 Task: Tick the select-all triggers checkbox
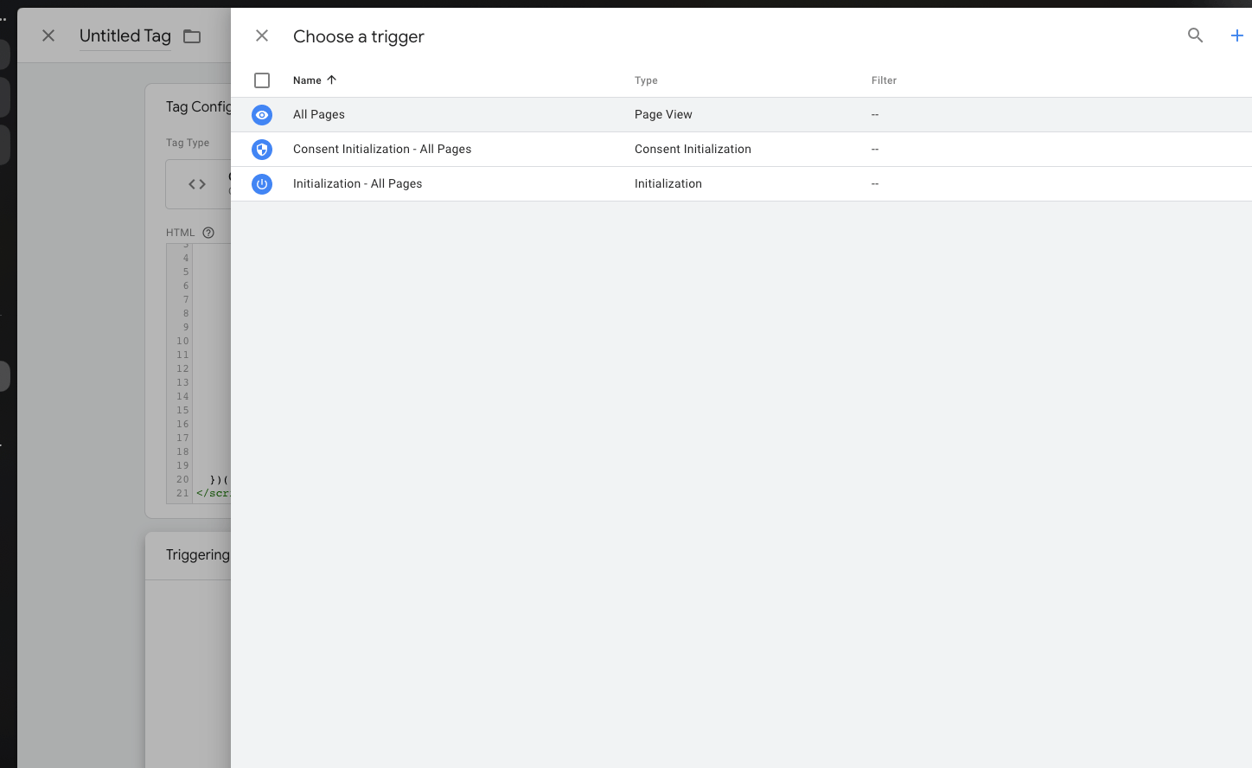tap(262, 80)
